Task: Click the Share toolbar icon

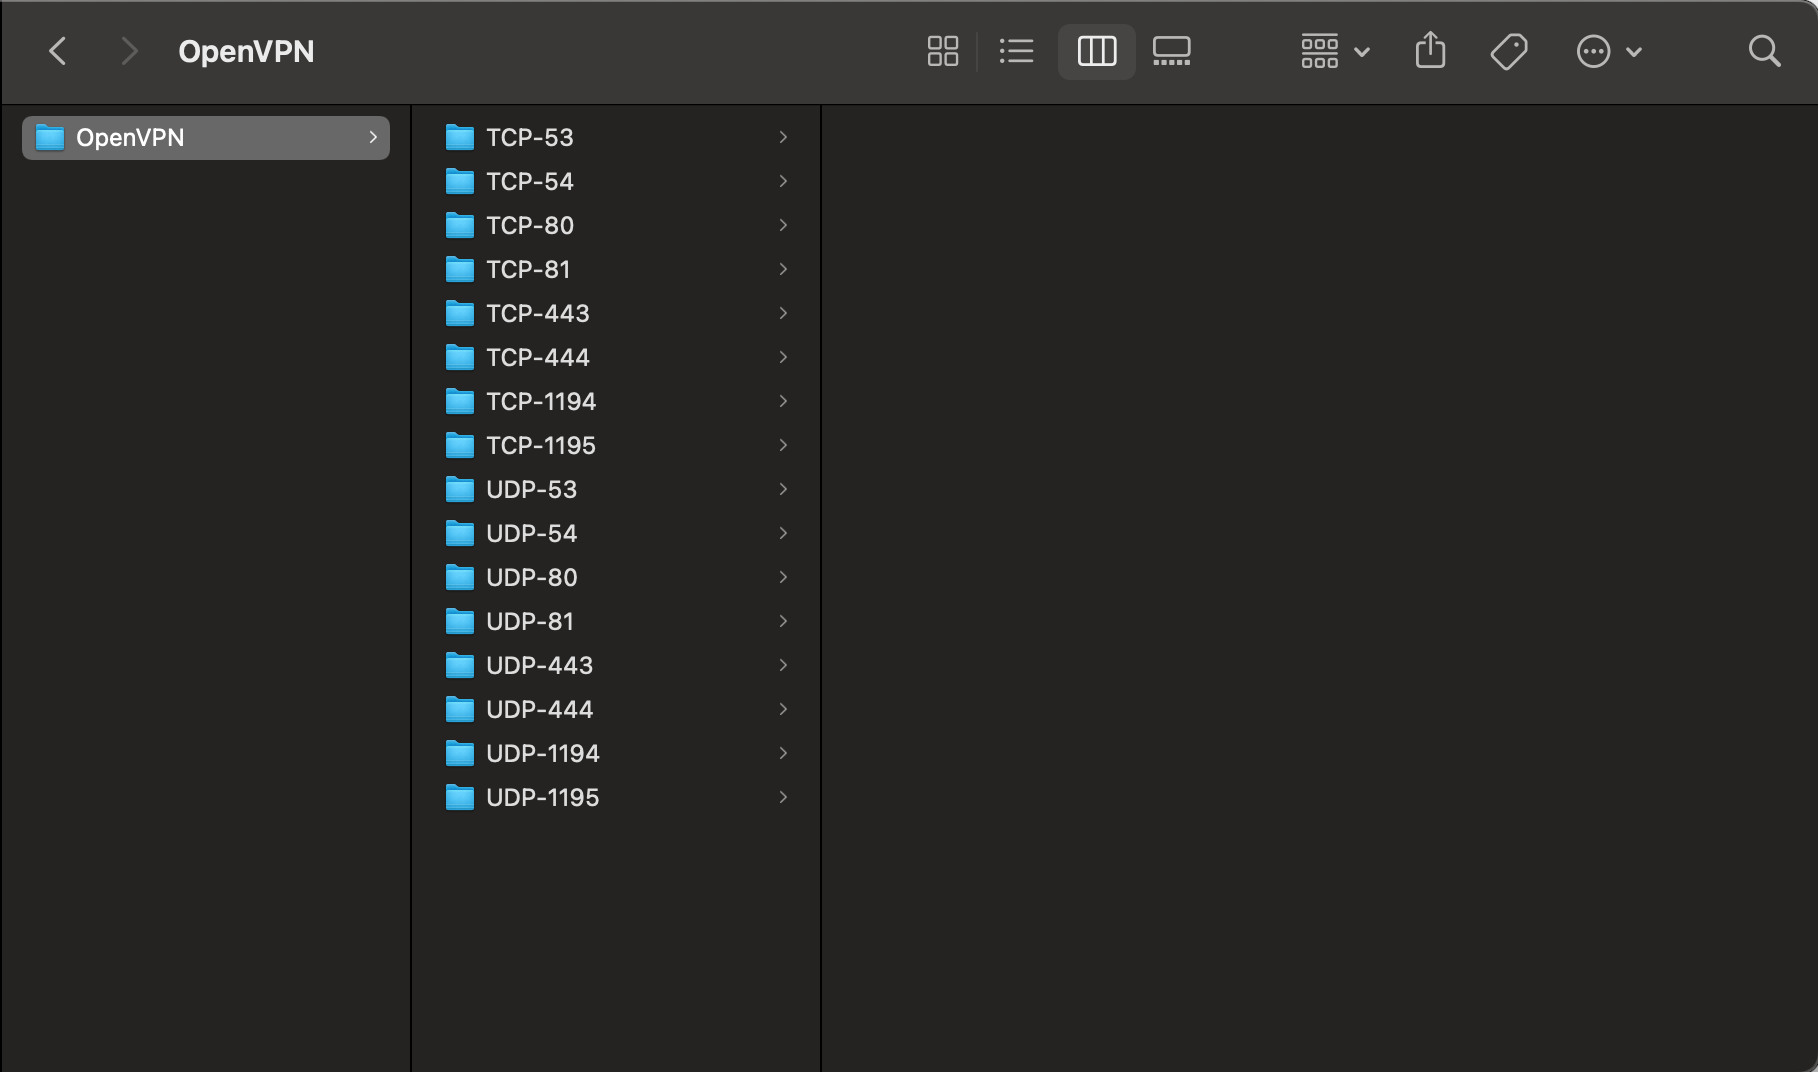Action: [x=1430, y=50]
